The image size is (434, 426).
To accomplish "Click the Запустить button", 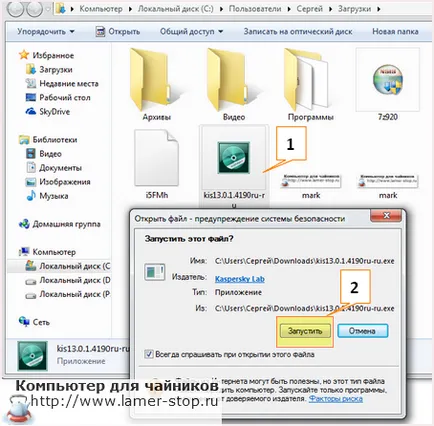I will coord(305,331).
